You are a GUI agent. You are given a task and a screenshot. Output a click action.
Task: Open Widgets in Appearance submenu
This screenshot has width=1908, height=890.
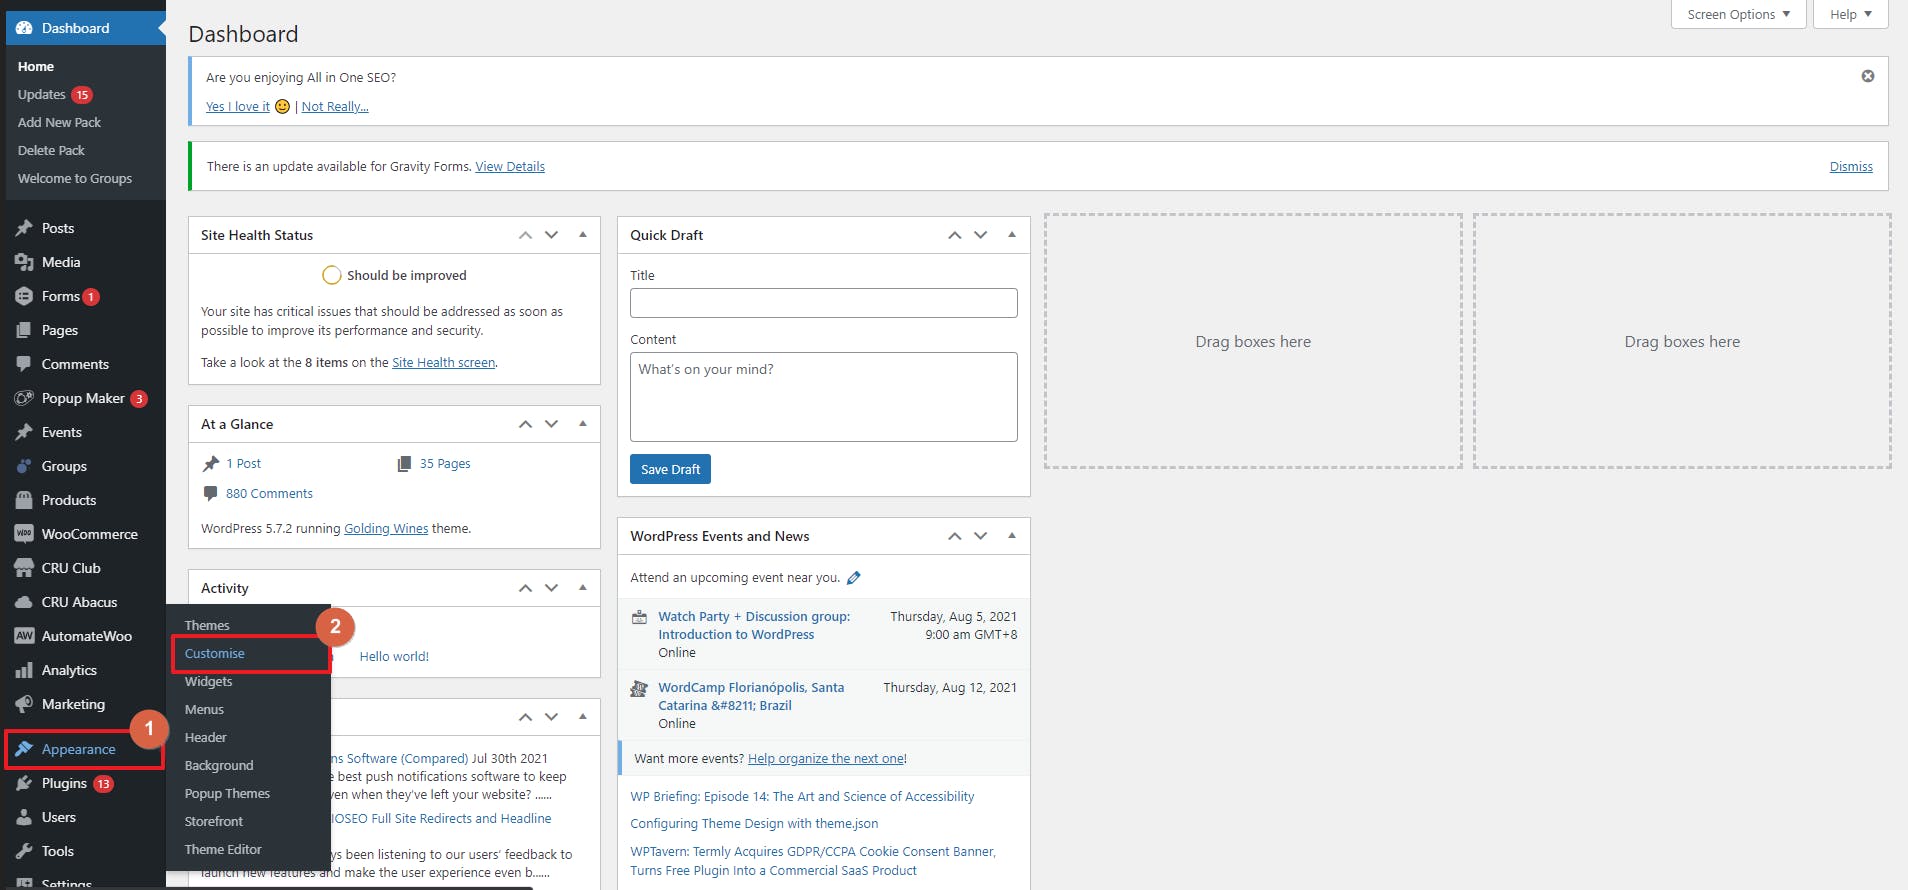coord(208,681)
